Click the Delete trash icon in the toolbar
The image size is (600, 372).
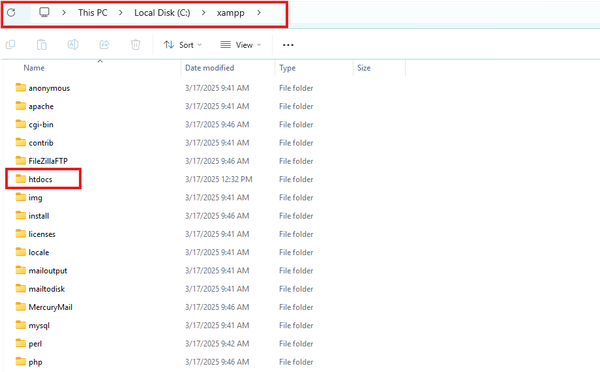click(135, 45)
